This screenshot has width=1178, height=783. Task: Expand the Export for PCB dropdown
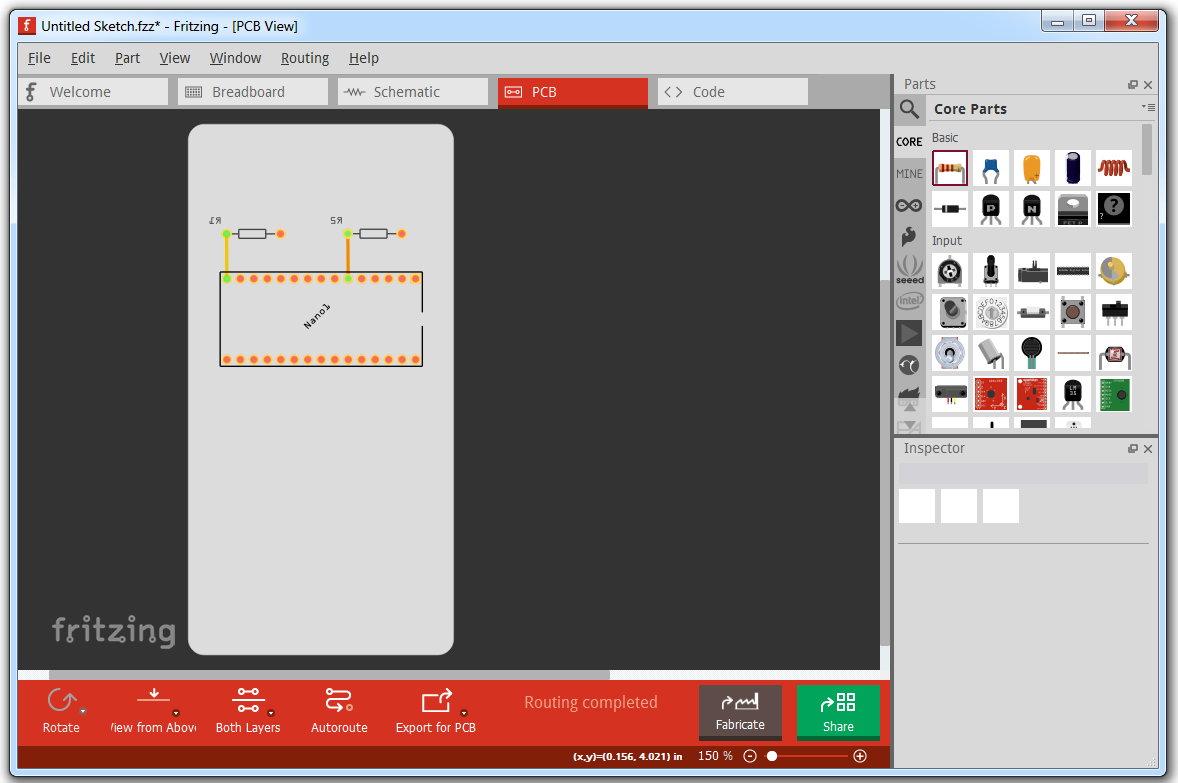pyautogui.click(x=463, y=713)
